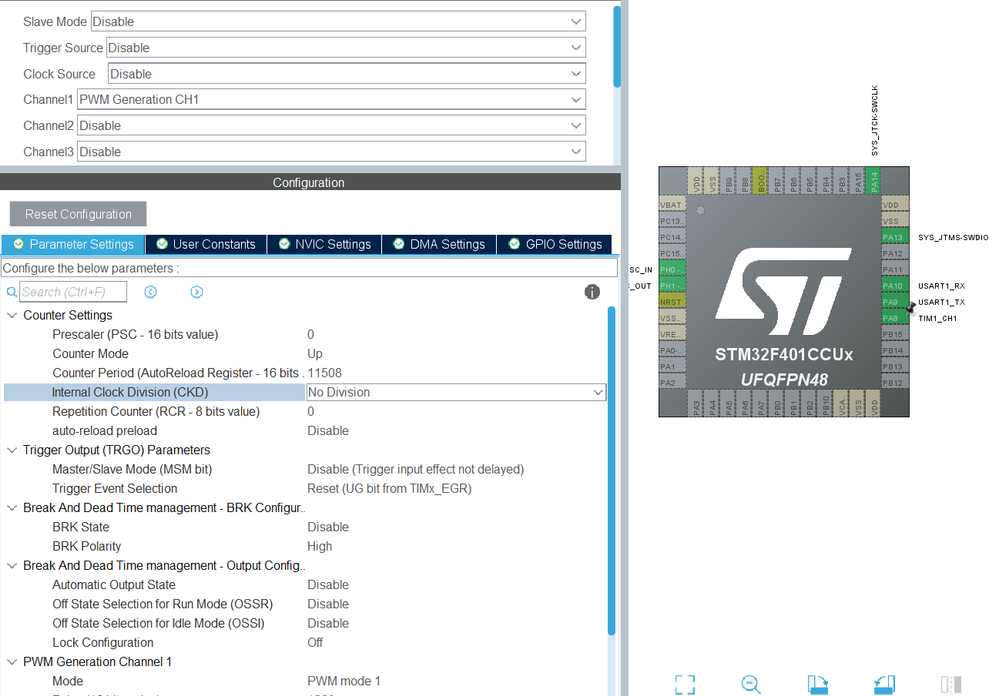The height and width of the screenshot is (696, 999).
Task: Switch to NVIC Settings tab
Action: coord(324,244)
